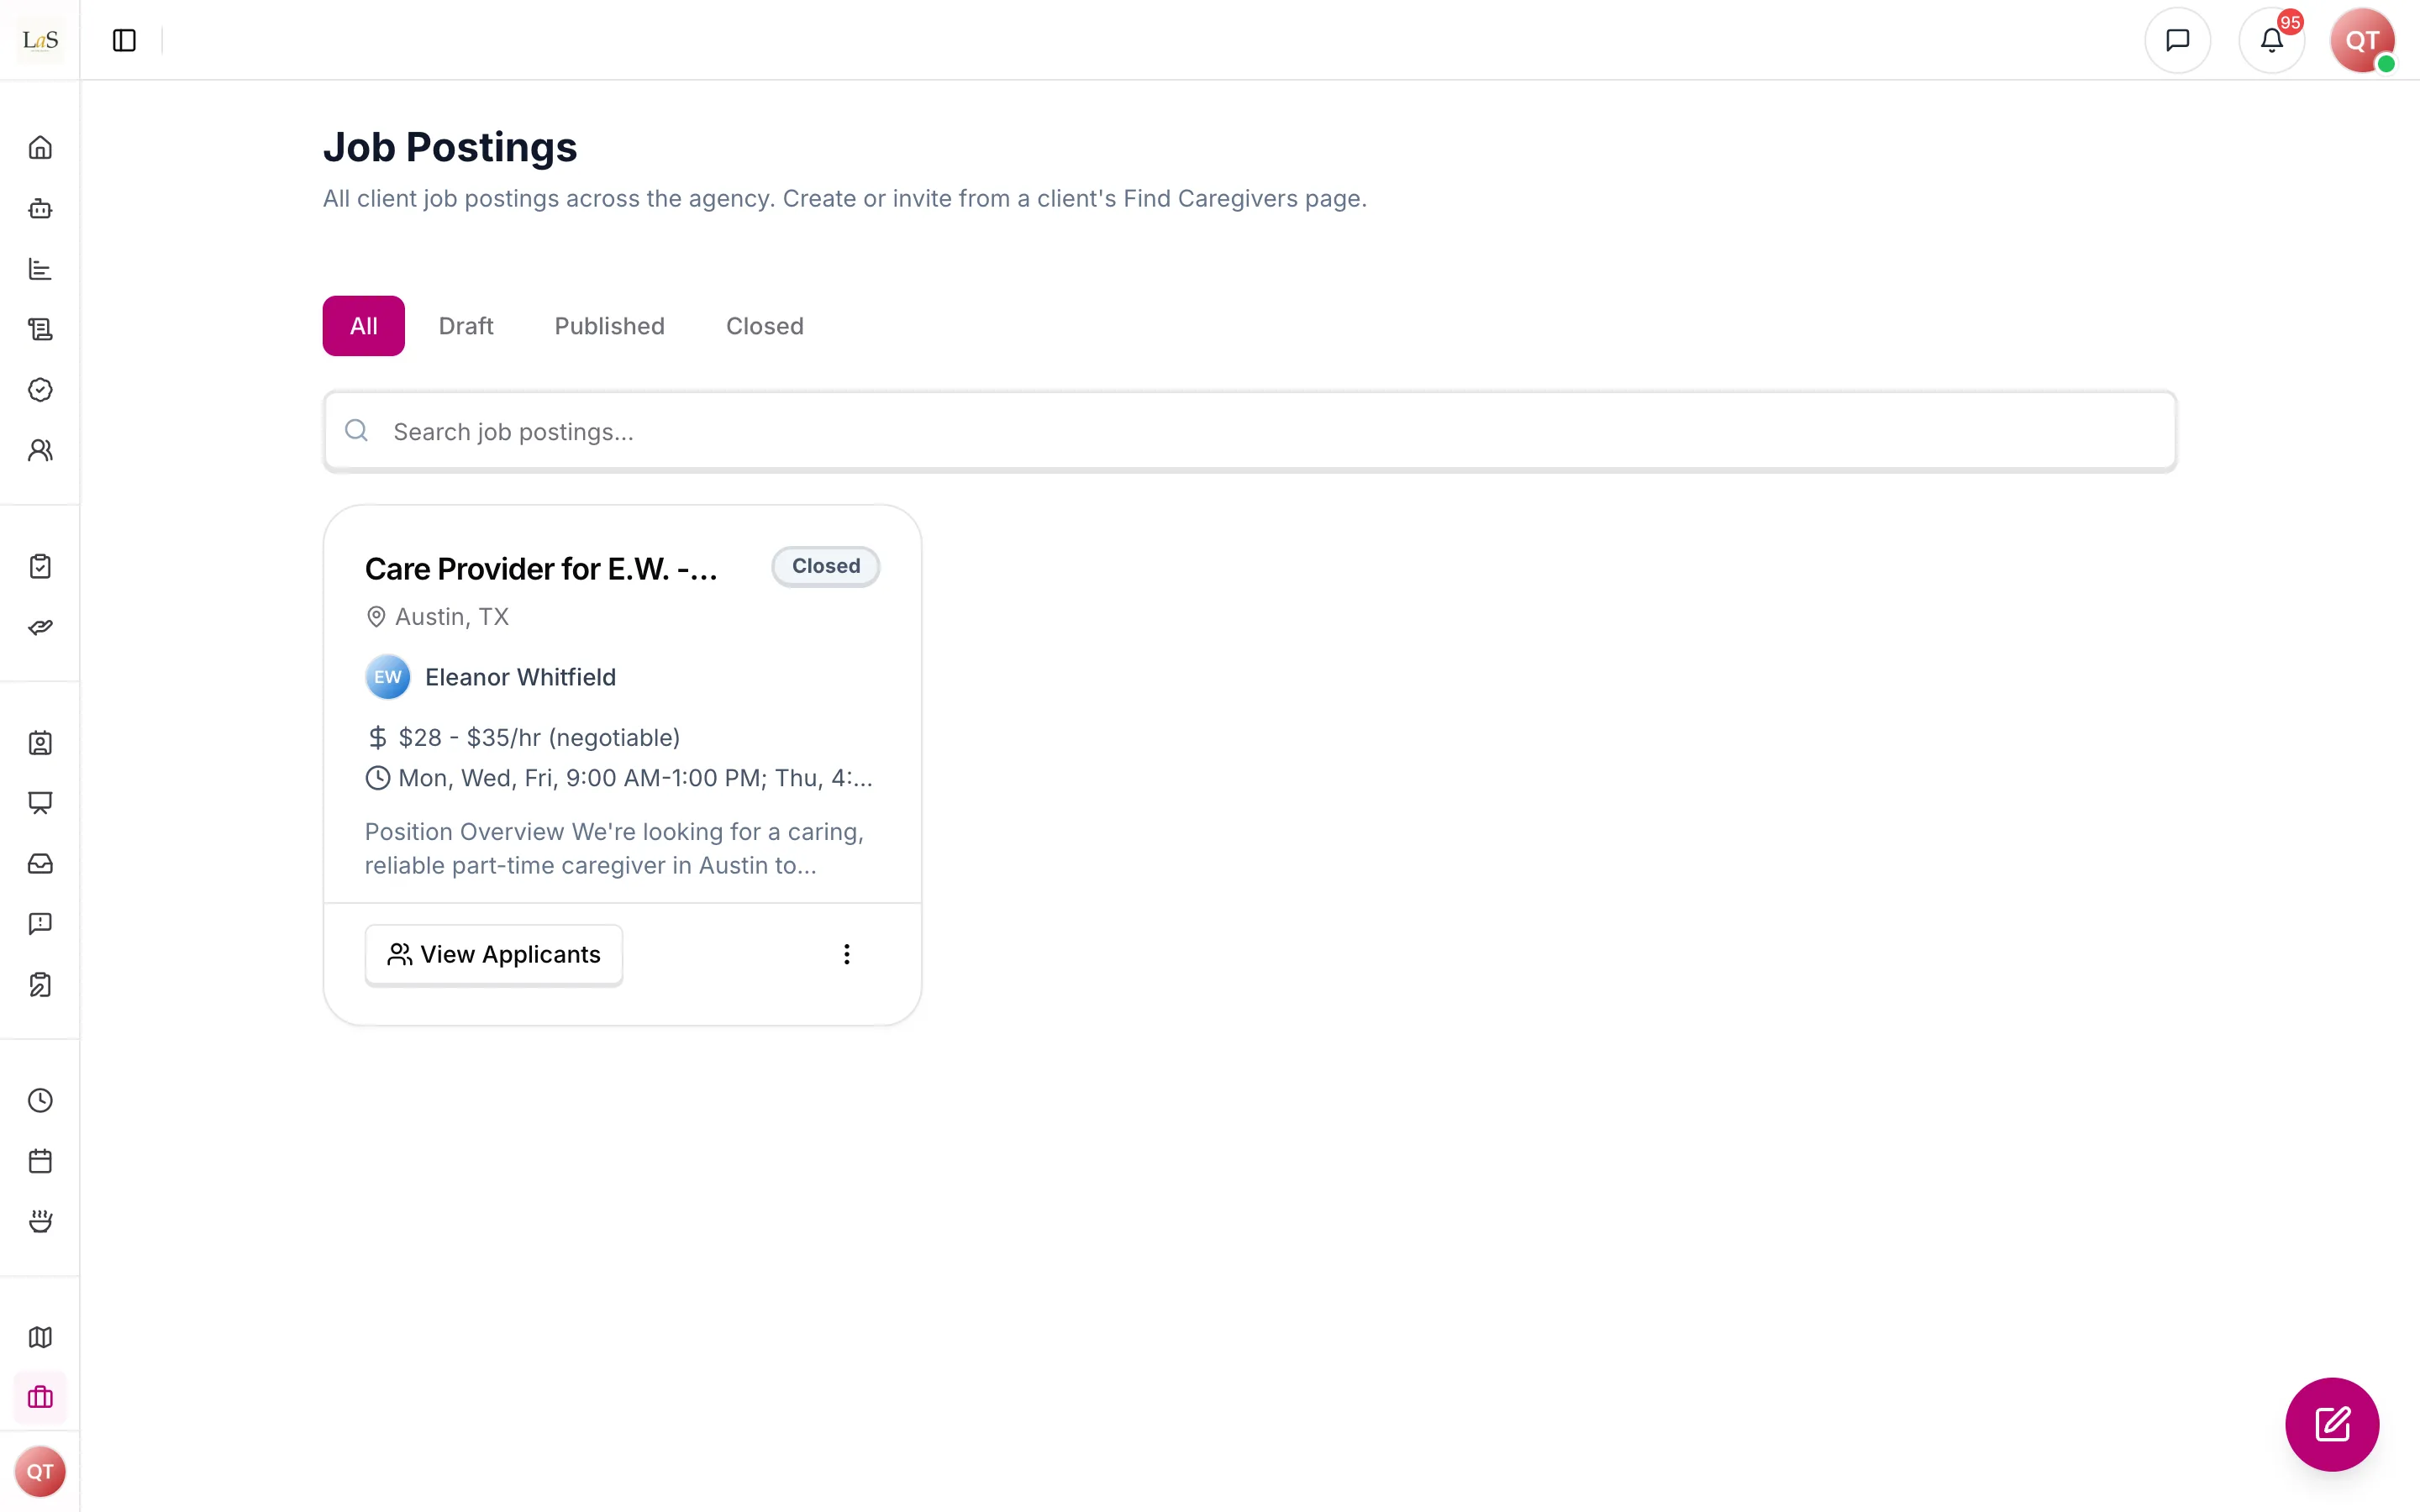
Task: Open the three-dot menu on job card
Action: point(846,955)
